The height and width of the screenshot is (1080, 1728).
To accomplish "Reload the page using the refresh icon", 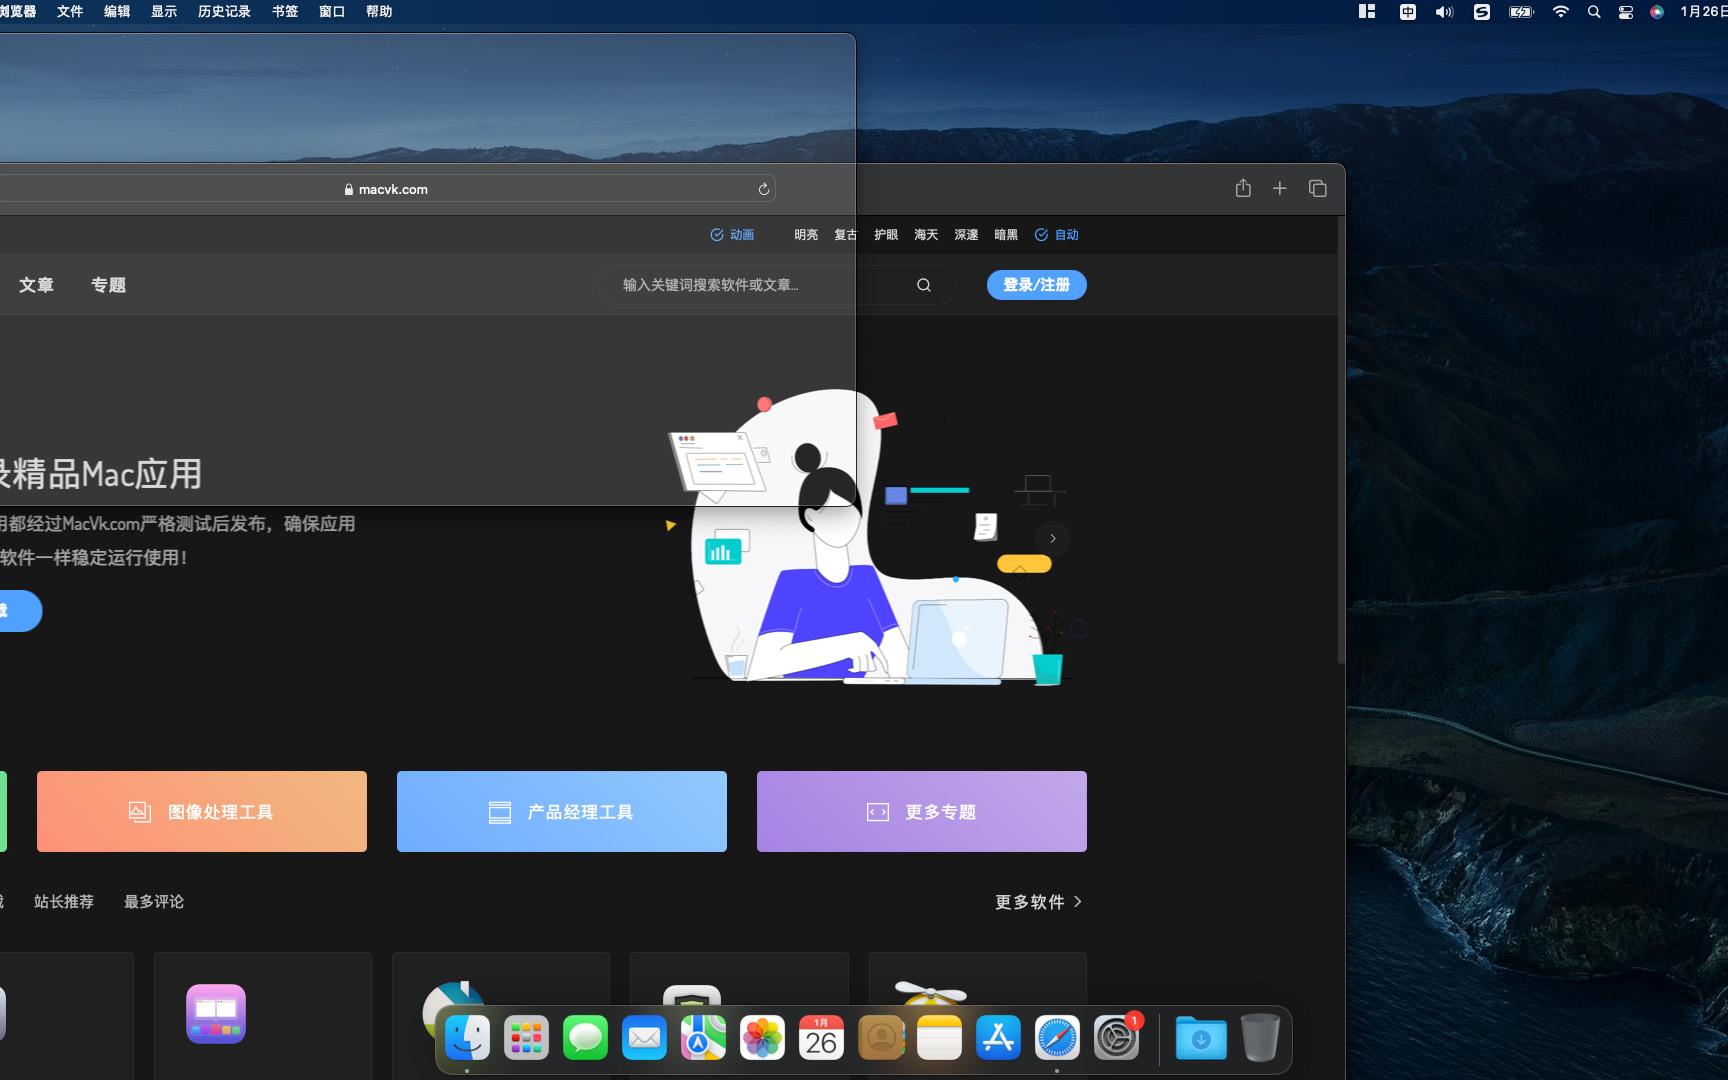I will point(763,188).
